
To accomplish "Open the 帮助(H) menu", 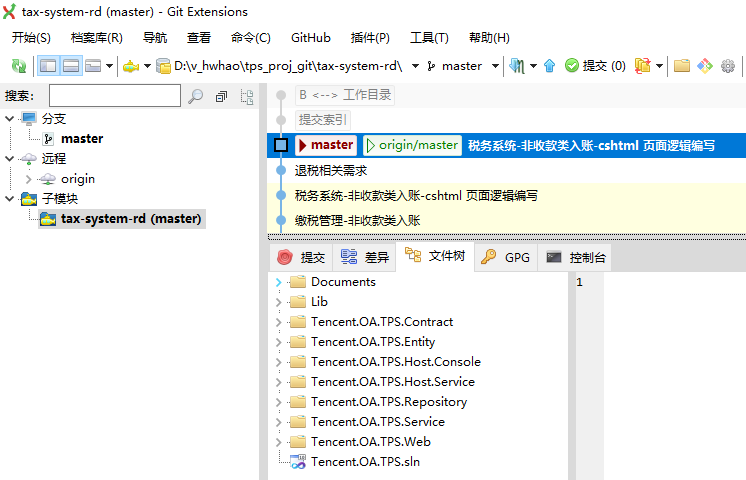I will click(489, 38).
